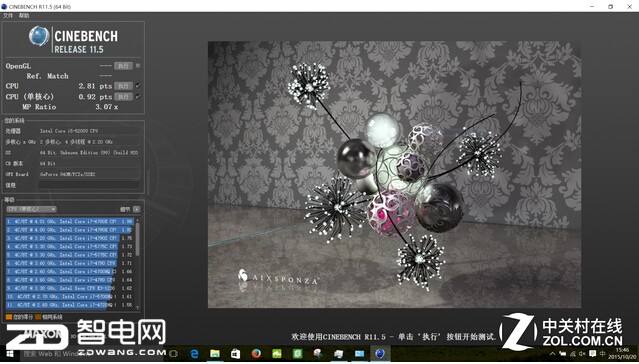Click the Cinebench taskbar icon
This screenshot has width=639, height=364.
click(380, 354)
